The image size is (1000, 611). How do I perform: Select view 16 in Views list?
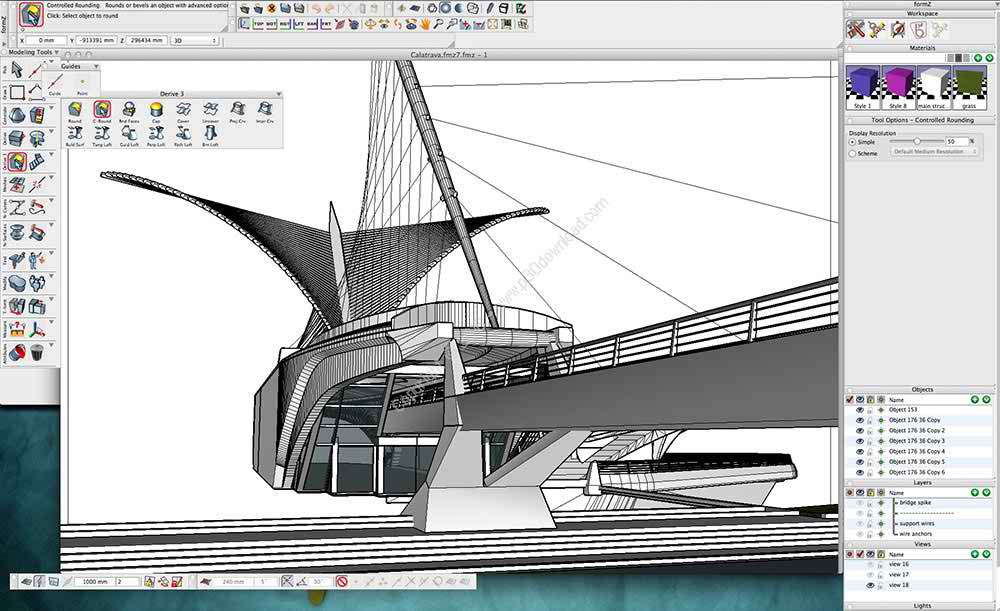pyautogui.click(x=899, y=564)
